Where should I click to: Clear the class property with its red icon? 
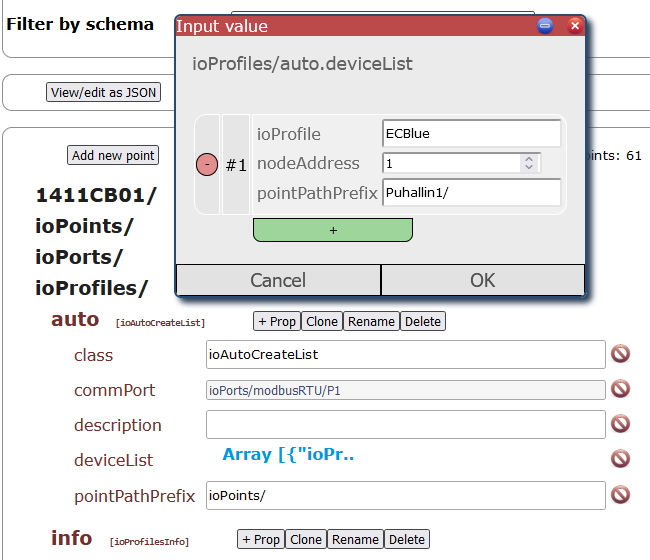620,354
